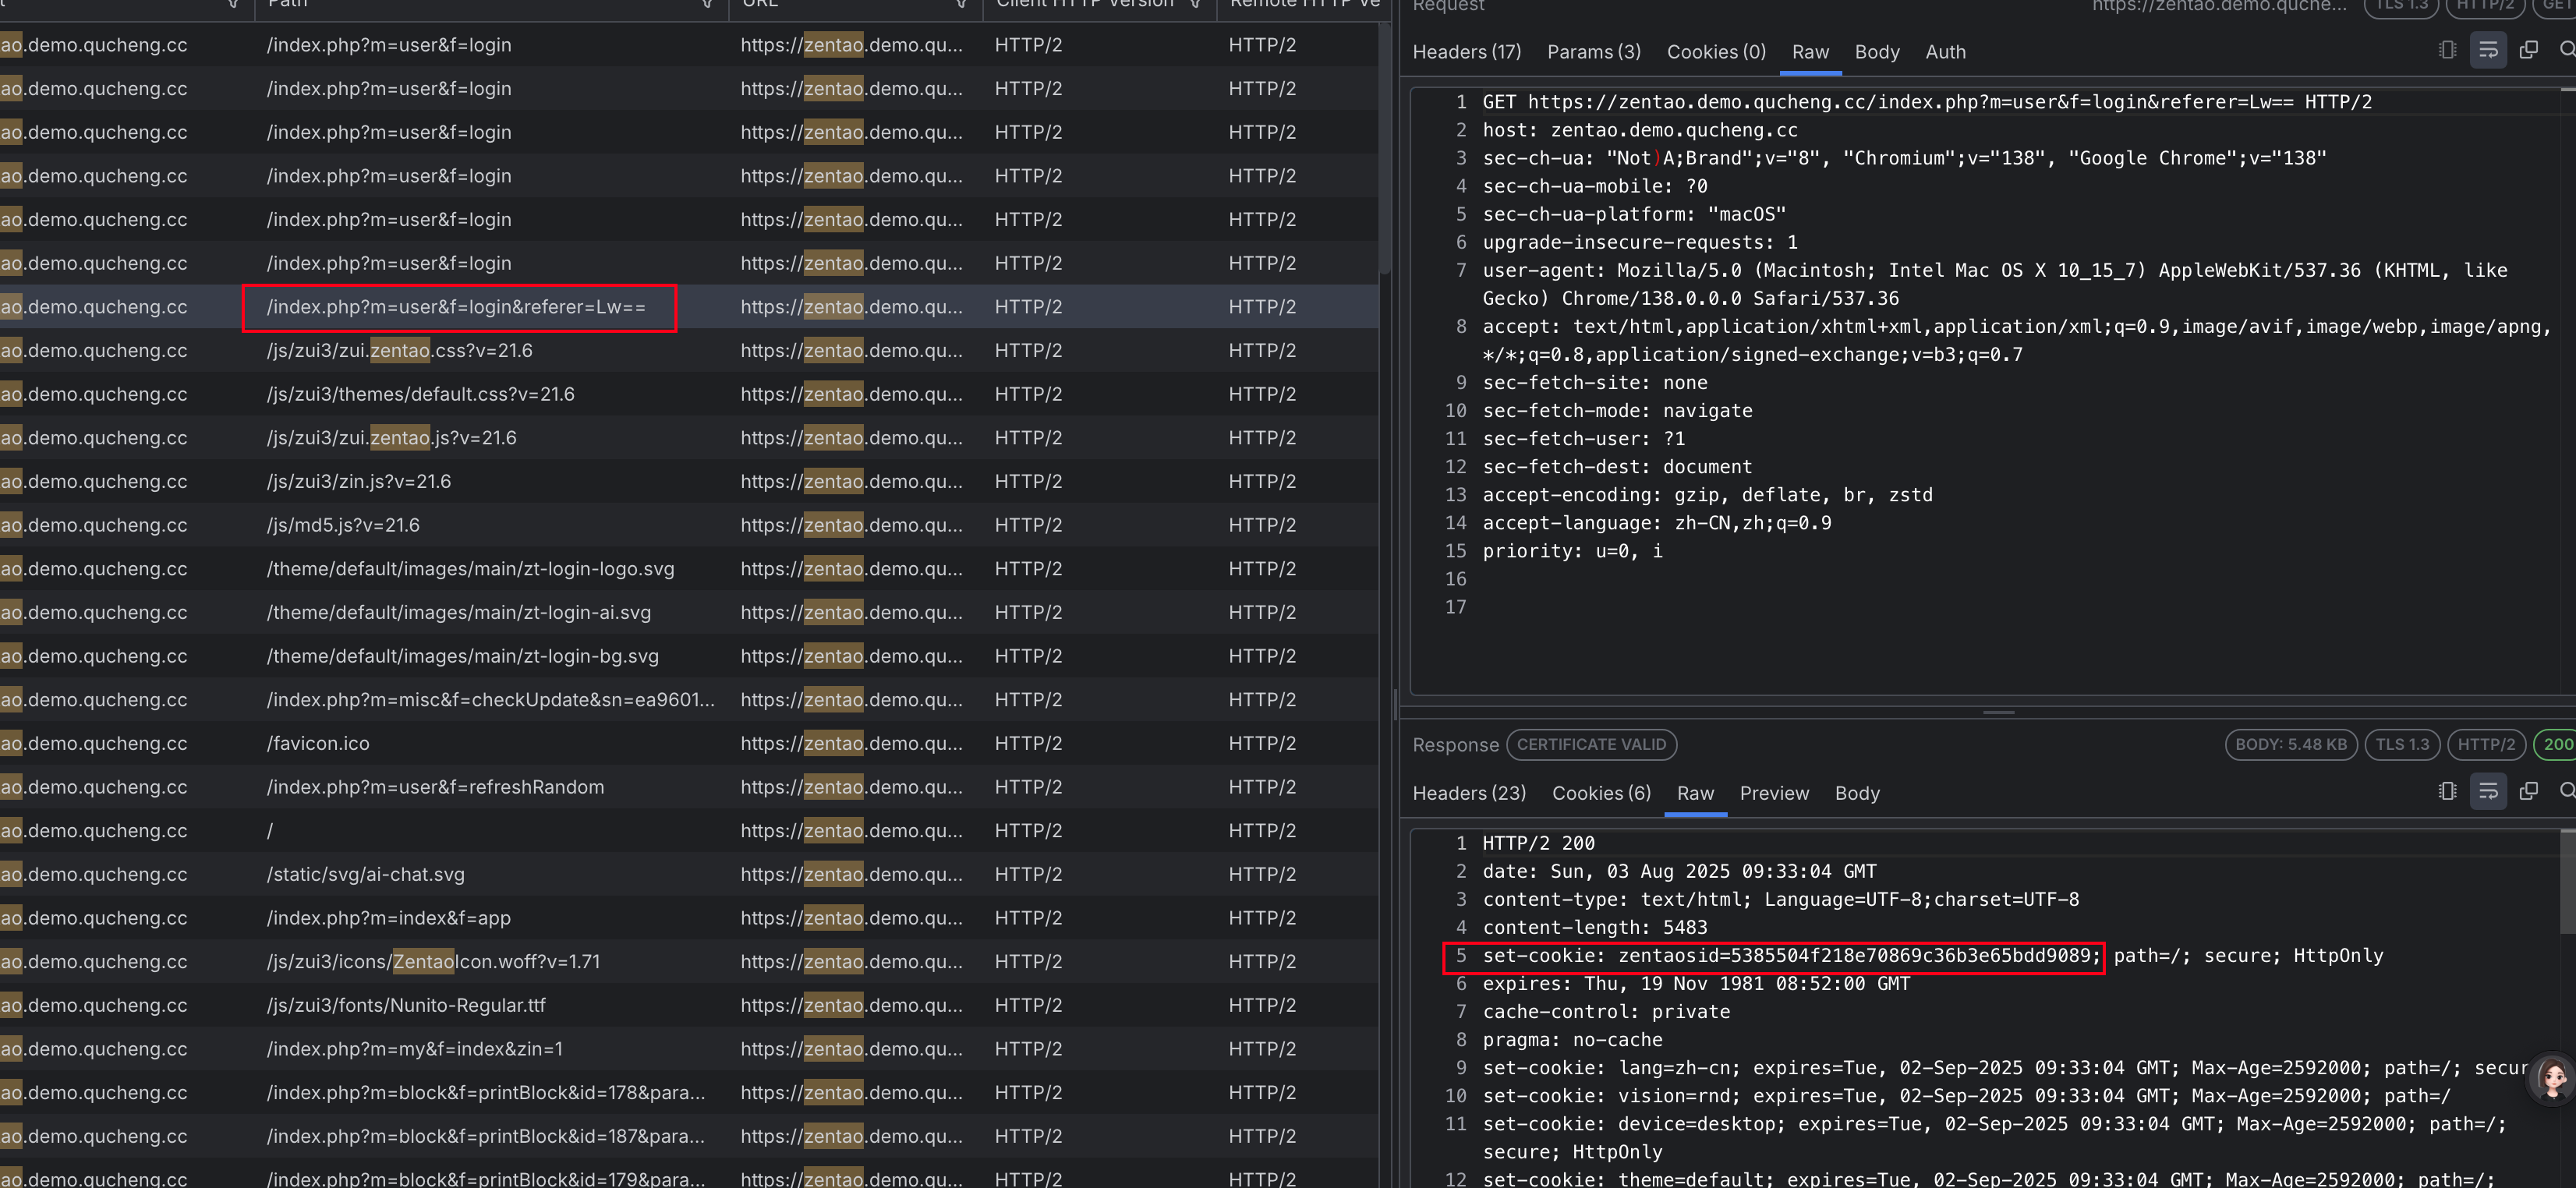Viewport: 2576px width, 1188px height.
Task: Toggle word wrap in request pane
Action: (x=2487, y=50)
